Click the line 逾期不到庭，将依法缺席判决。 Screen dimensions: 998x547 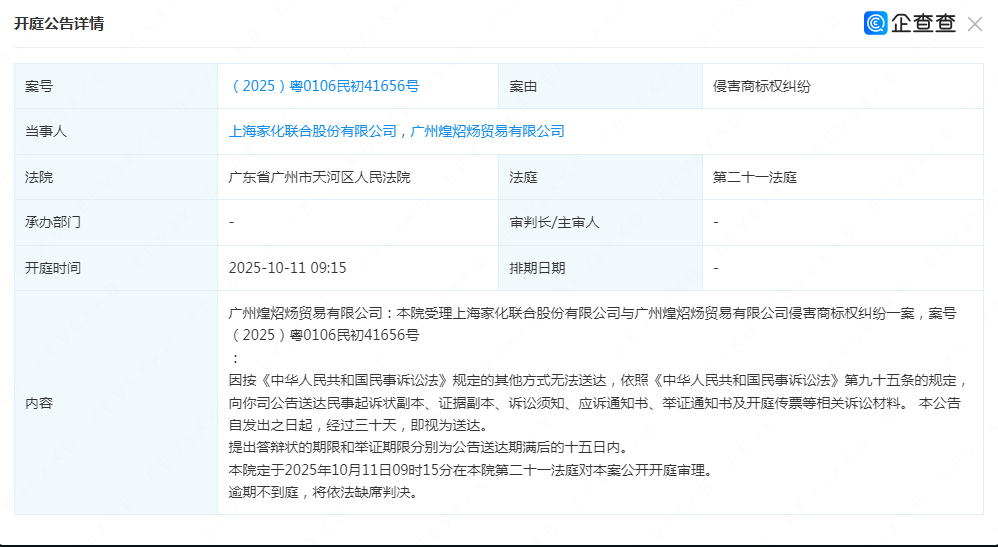[323, 492]
